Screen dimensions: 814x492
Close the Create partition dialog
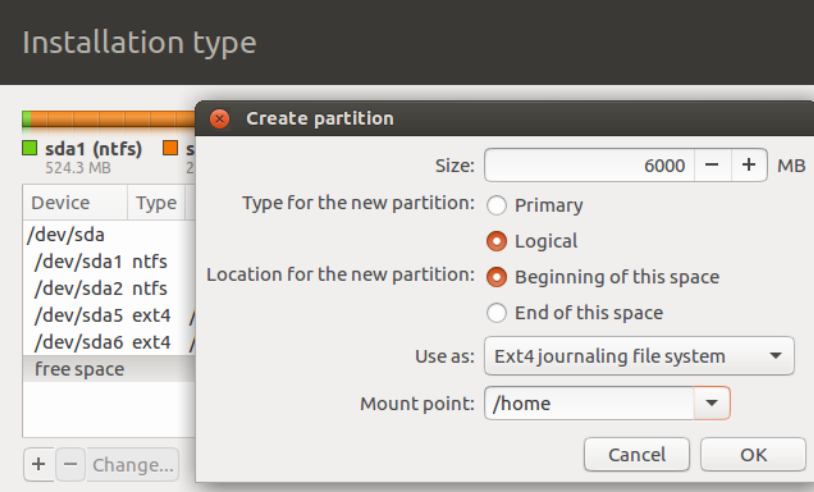pos(220,119)
